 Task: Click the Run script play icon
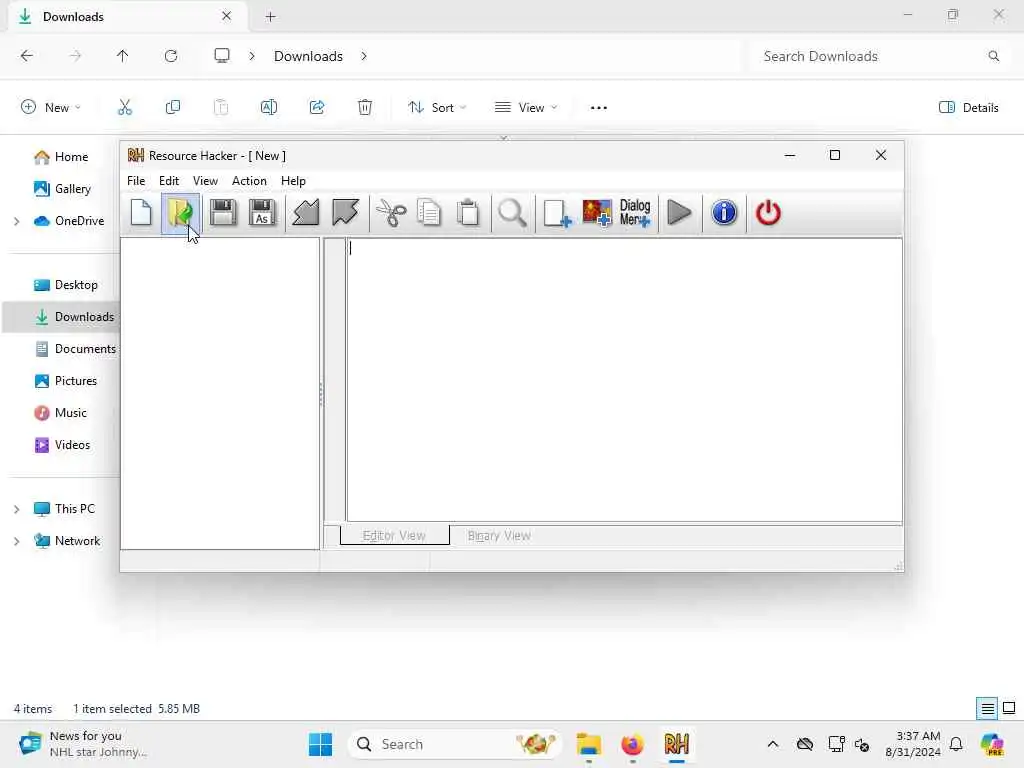click(679, 213)
